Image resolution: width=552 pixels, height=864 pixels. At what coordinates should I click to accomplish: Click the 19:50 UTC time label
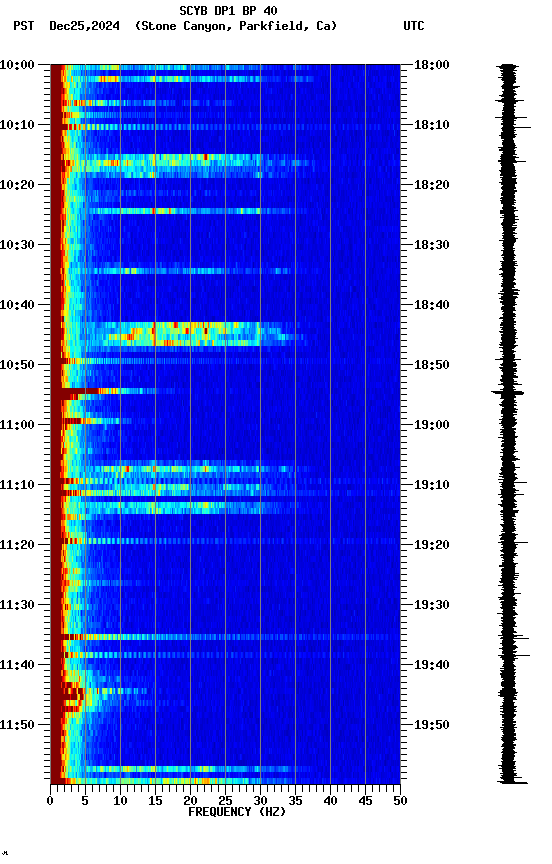click(432, 726)
